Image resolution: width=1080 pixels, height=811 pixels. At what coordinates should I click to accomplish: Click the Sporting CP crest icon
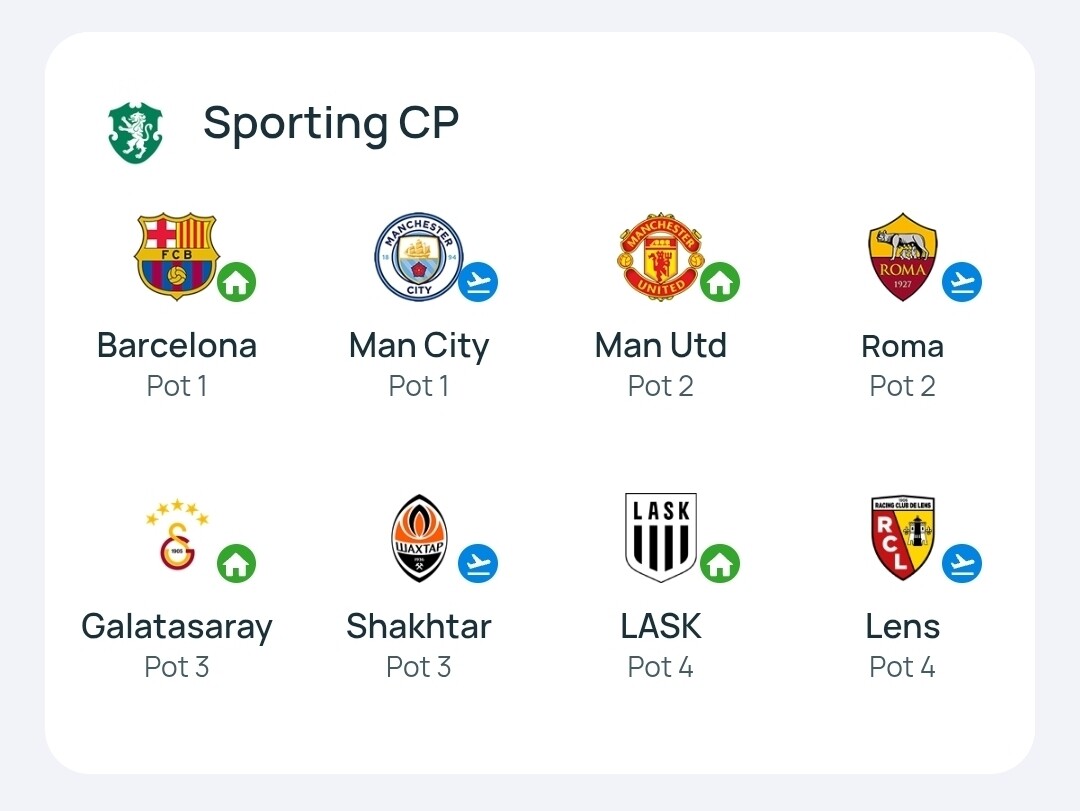(x=135, y=132)
